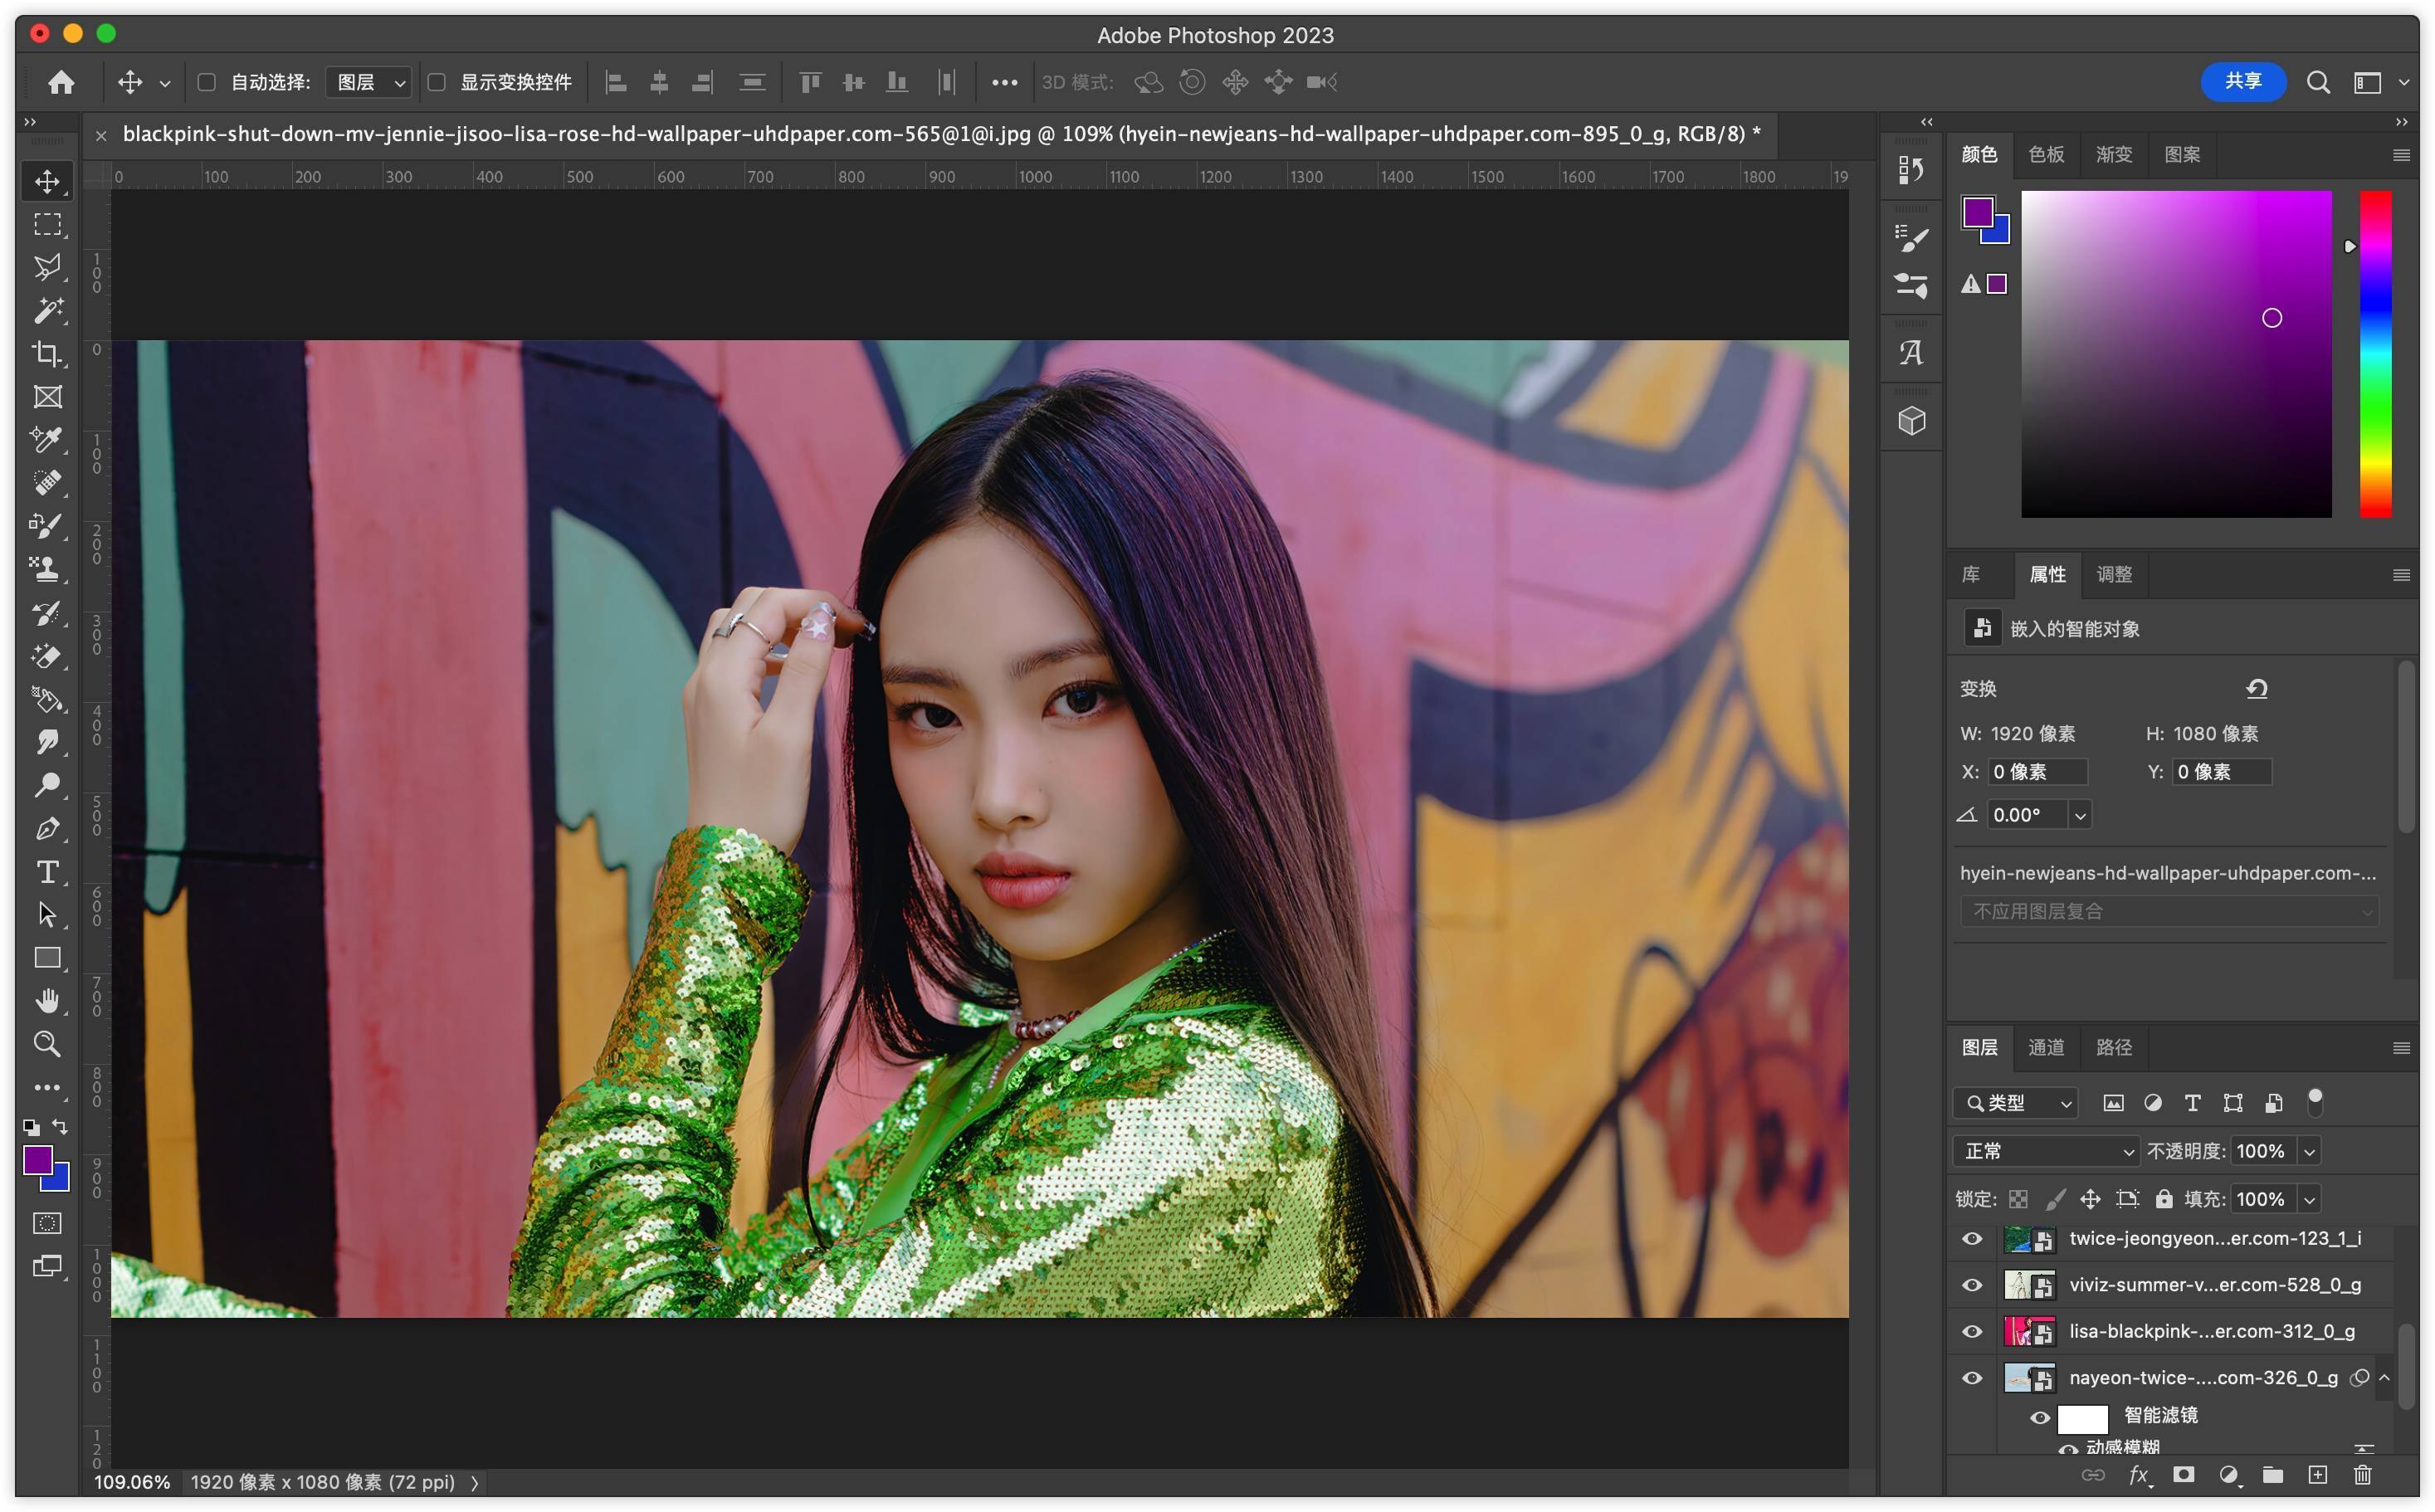Image resolution: width=2435 pixels, height=1512 pixels.
Task: Open the Glyphs panel icon
Action: [1911, 352]
